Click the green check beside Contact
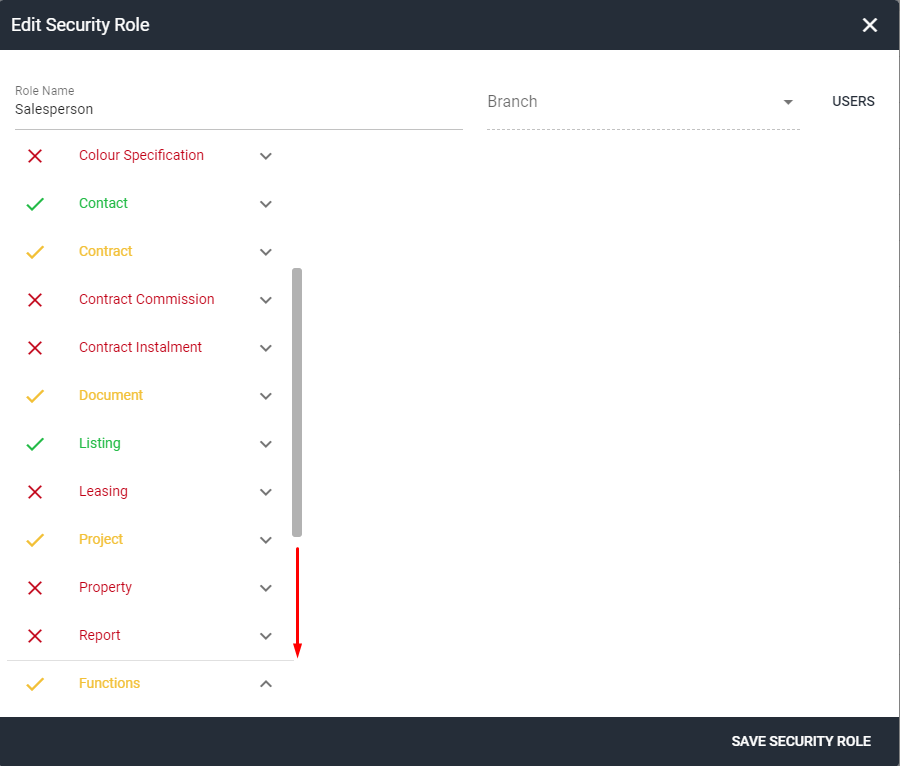 [x=36, y=204]
